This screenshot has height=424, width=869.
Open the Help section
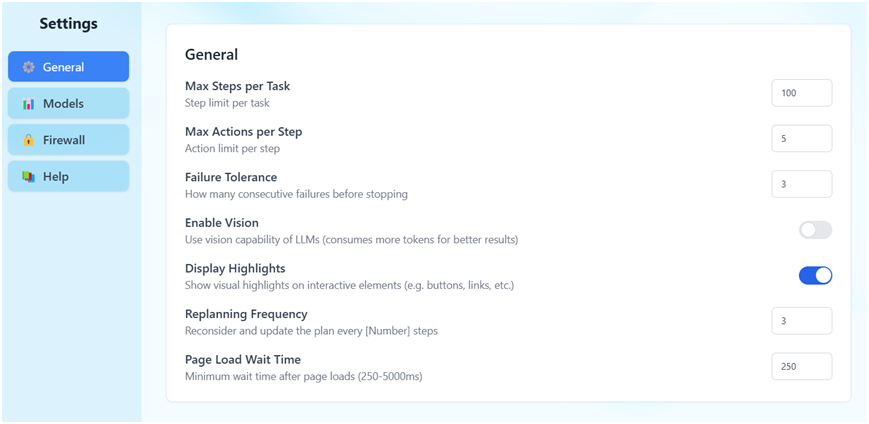68,177
